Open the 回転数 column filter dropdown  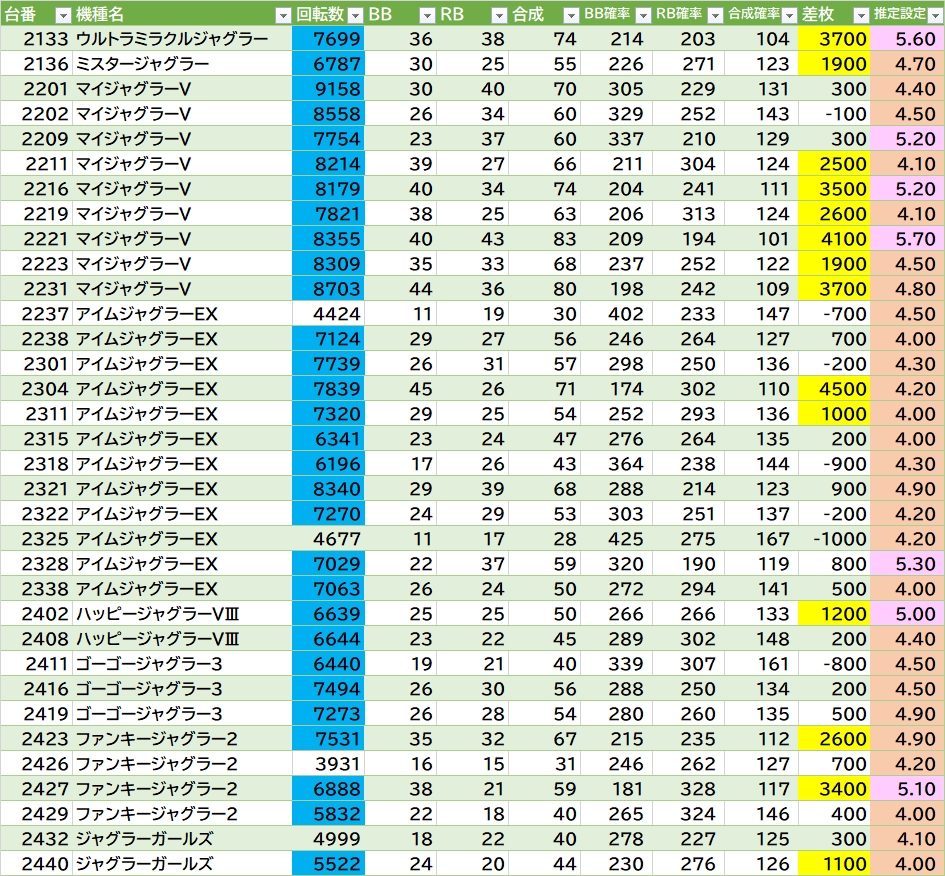[356, 16]
